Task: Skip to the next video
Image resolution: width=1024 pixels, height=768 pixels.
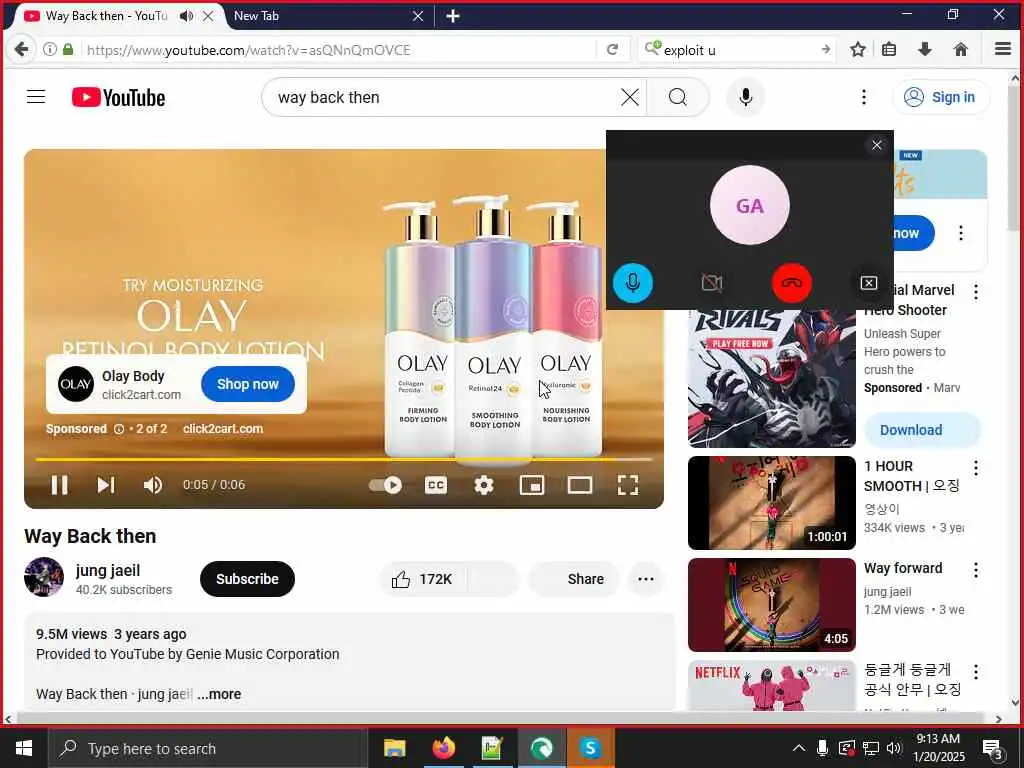Action: [x=106, y=485]
